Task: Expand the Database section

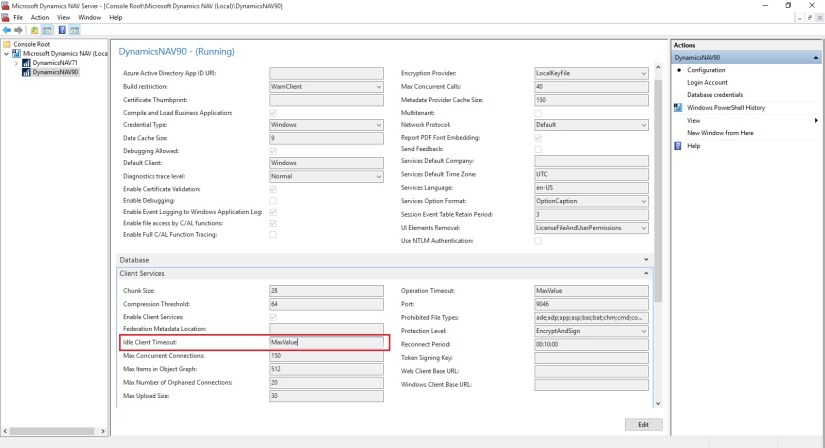Action: pos(647,259)
